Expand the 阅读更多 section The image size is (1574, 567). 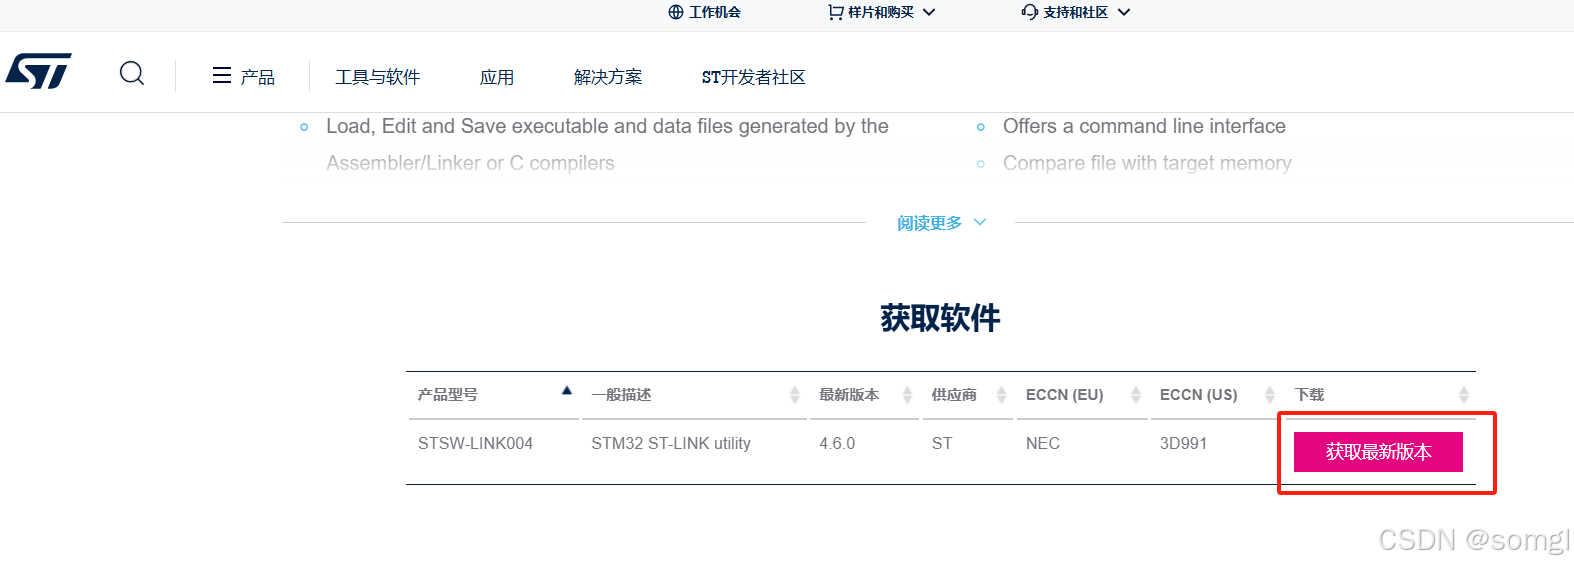pyautogui.click(x=941, y=223)
